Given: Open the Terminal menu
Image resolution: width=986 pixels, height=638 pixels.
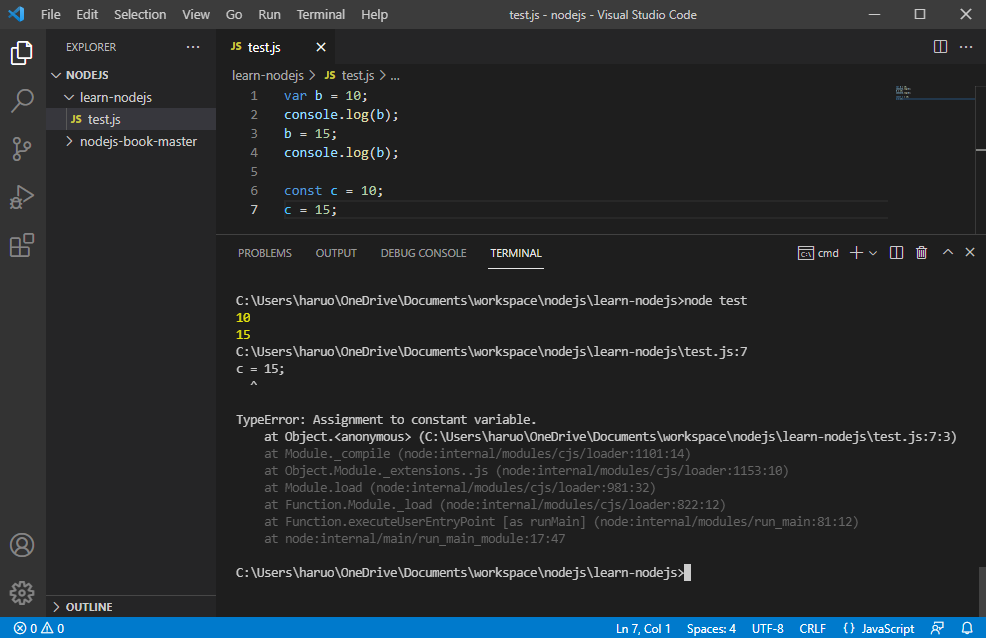Looking at the screenshot, I should point(321,14).
